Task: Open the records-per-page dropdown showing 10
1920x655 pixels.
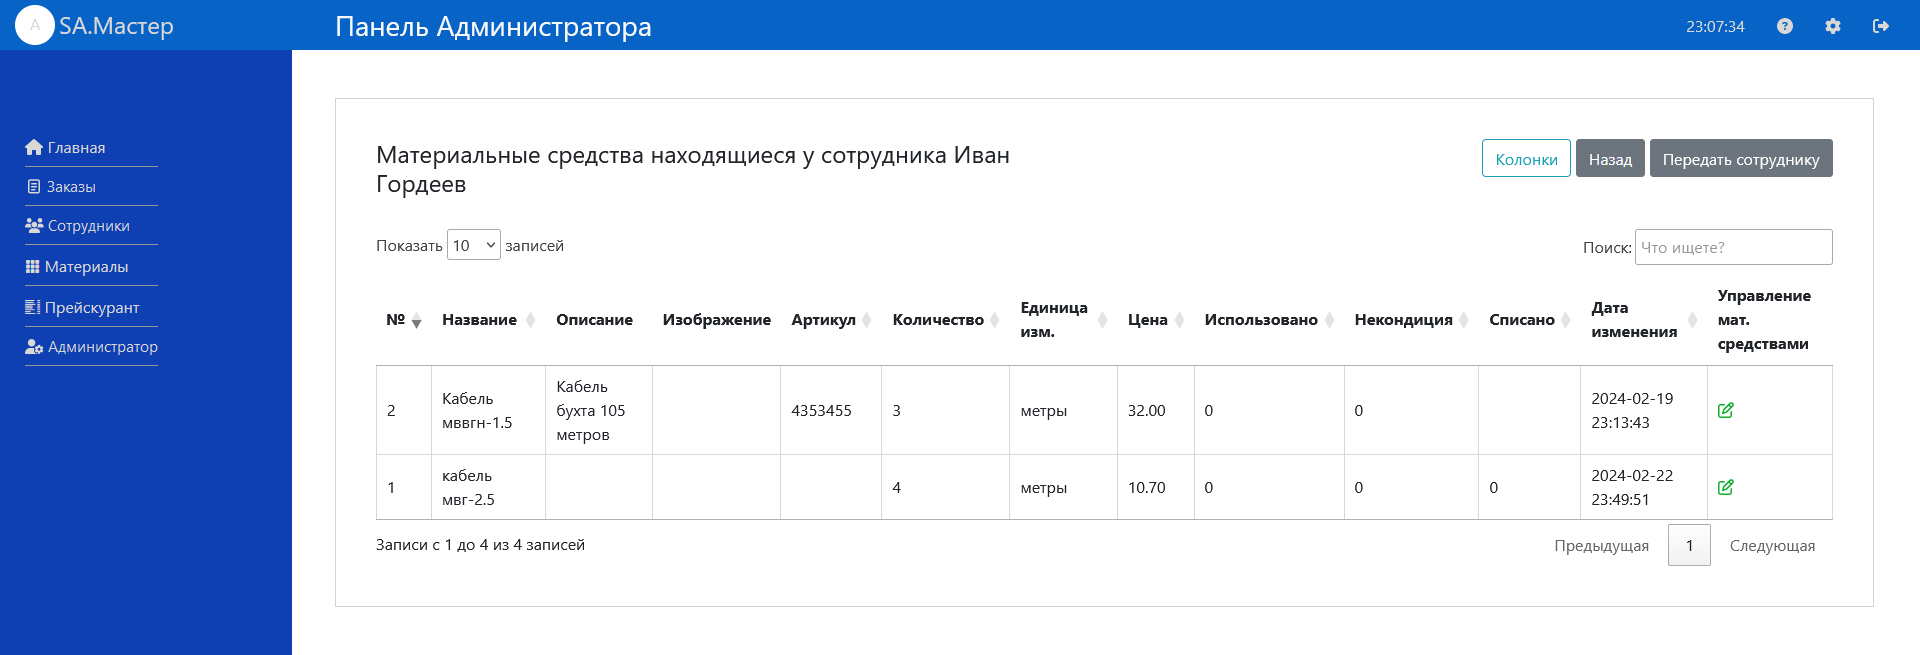Action: (474, 245)
